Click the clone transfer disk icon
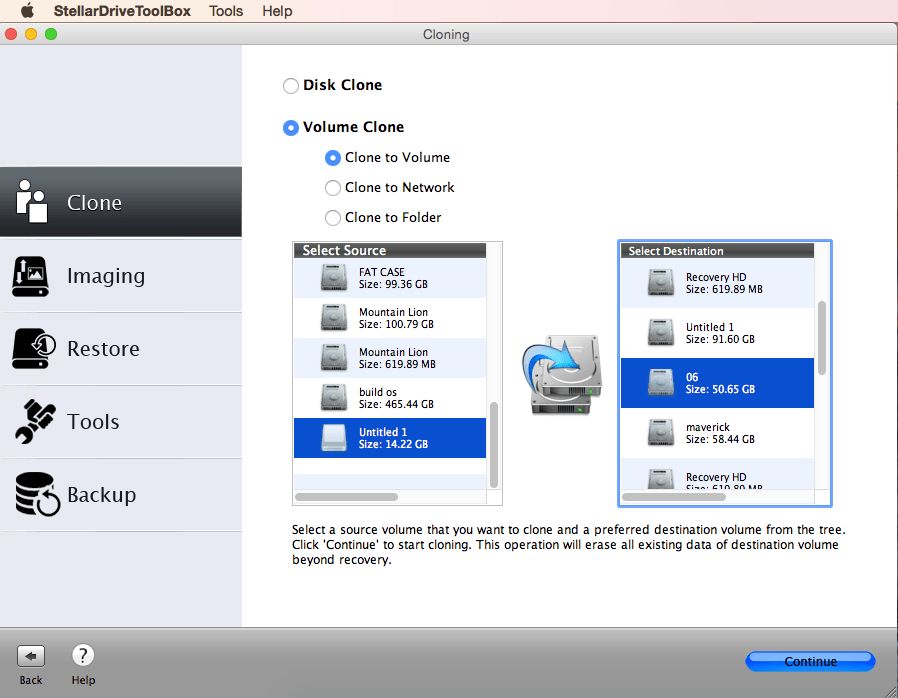Viewport: 898px width, 698px height. tap(561, 373)
